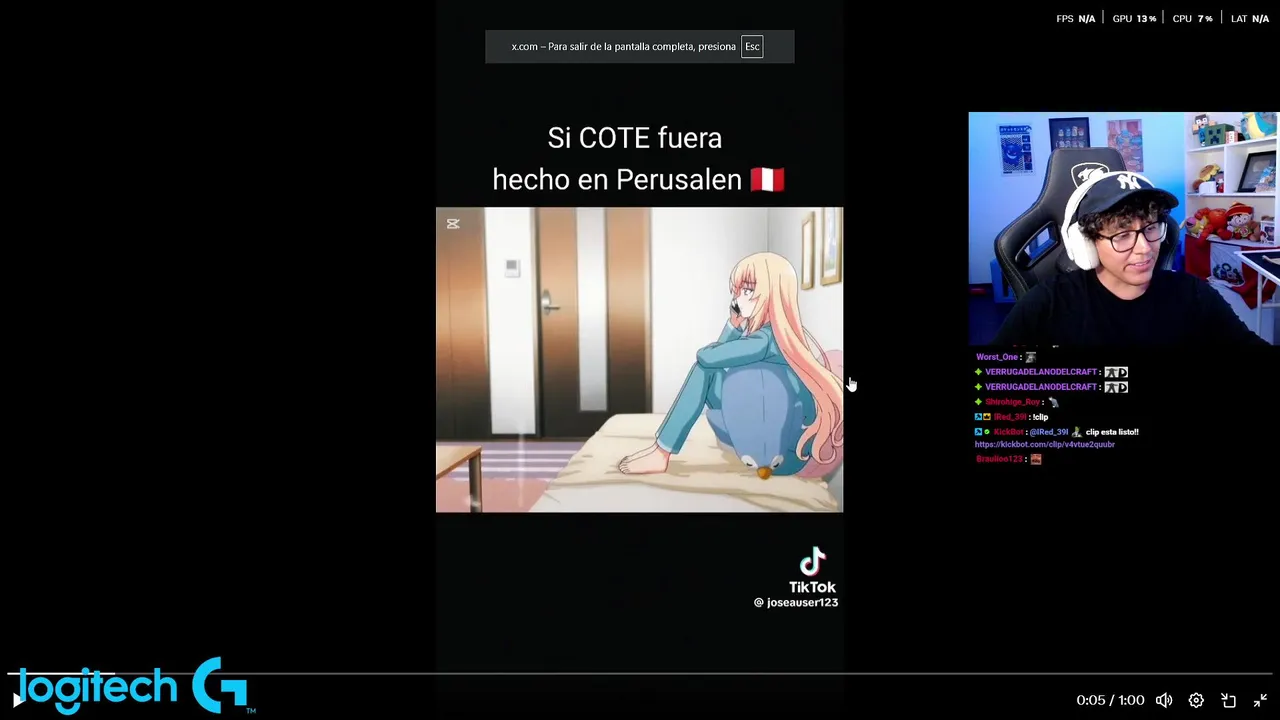Click the GPU 13 % overlay stat
Image resolution: width=1280 pixels, height=720 pixels.
(1134, 18)
